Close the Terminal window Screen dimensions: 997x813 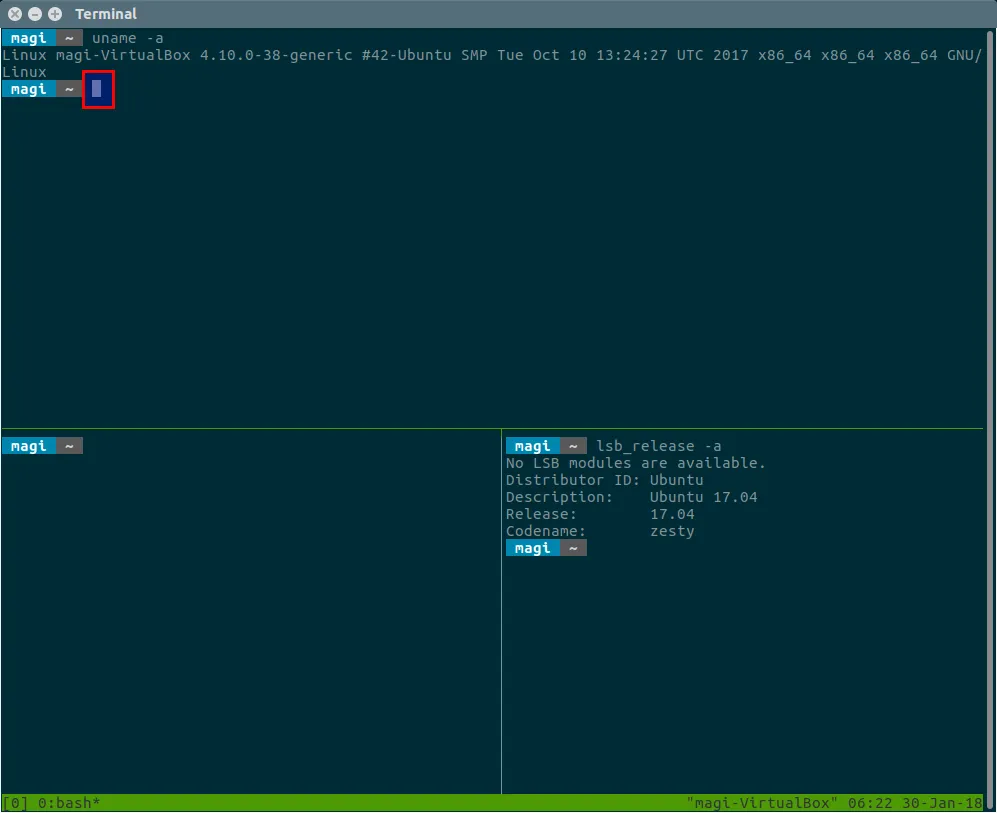point(15,14)
